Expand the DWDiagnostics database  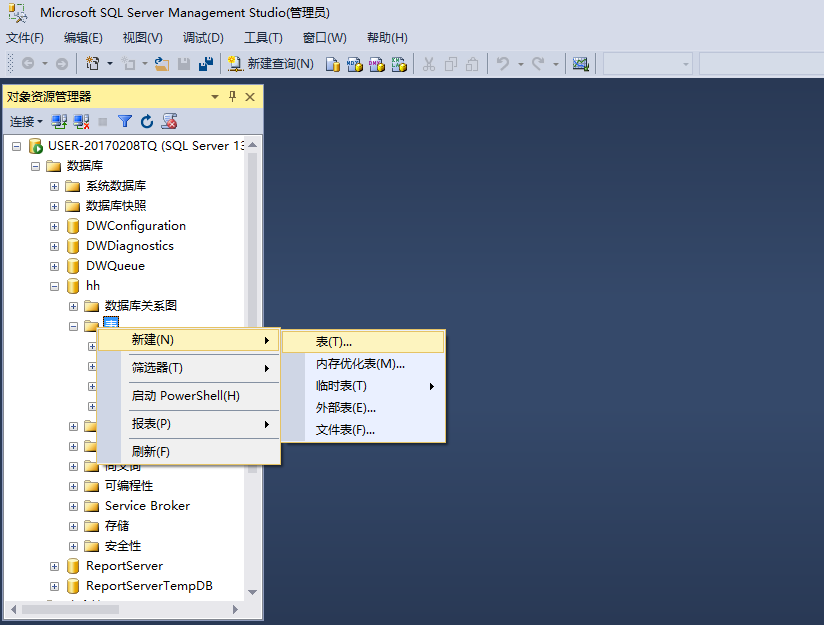(54, 246)
